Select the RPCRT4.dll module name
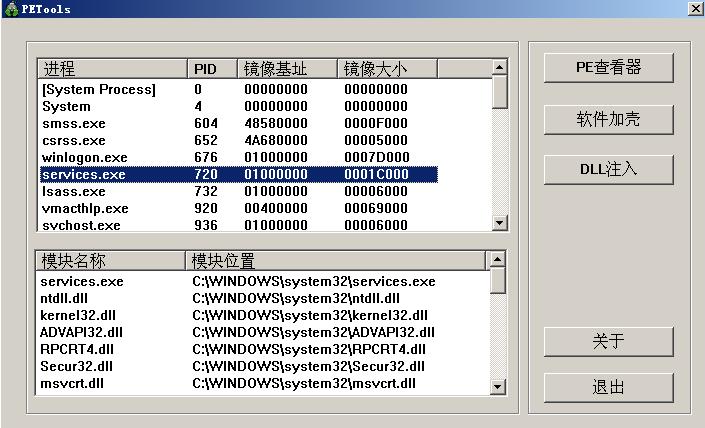 tap(77, 350)
